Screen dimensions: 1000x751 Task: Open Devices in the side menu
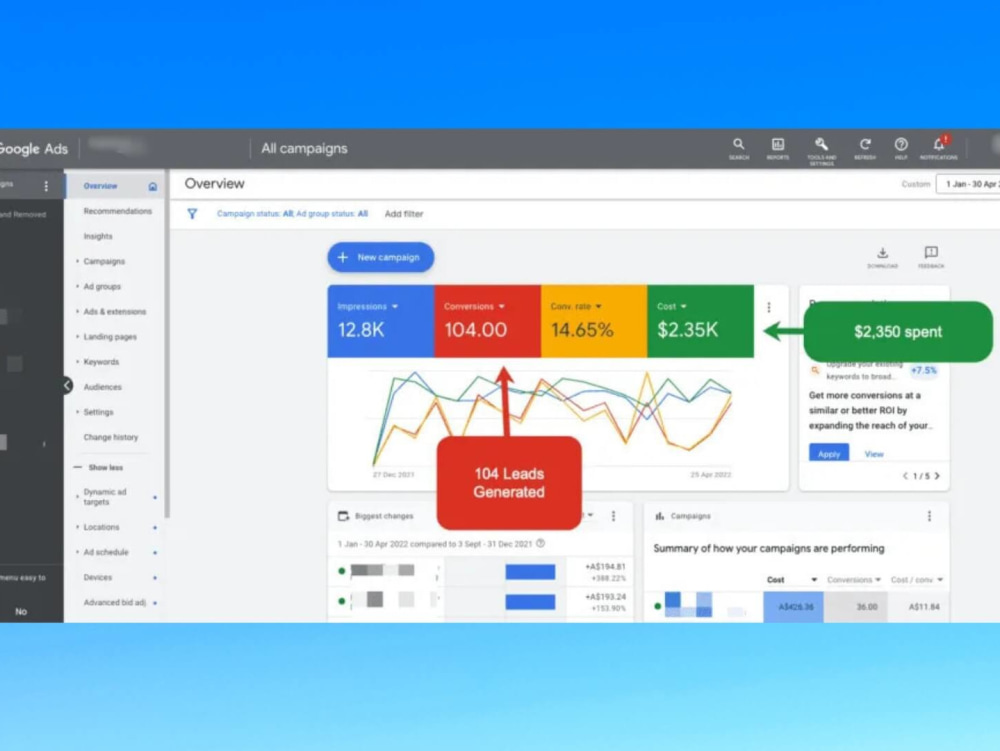pyautogui.click(x=98, y=578)
